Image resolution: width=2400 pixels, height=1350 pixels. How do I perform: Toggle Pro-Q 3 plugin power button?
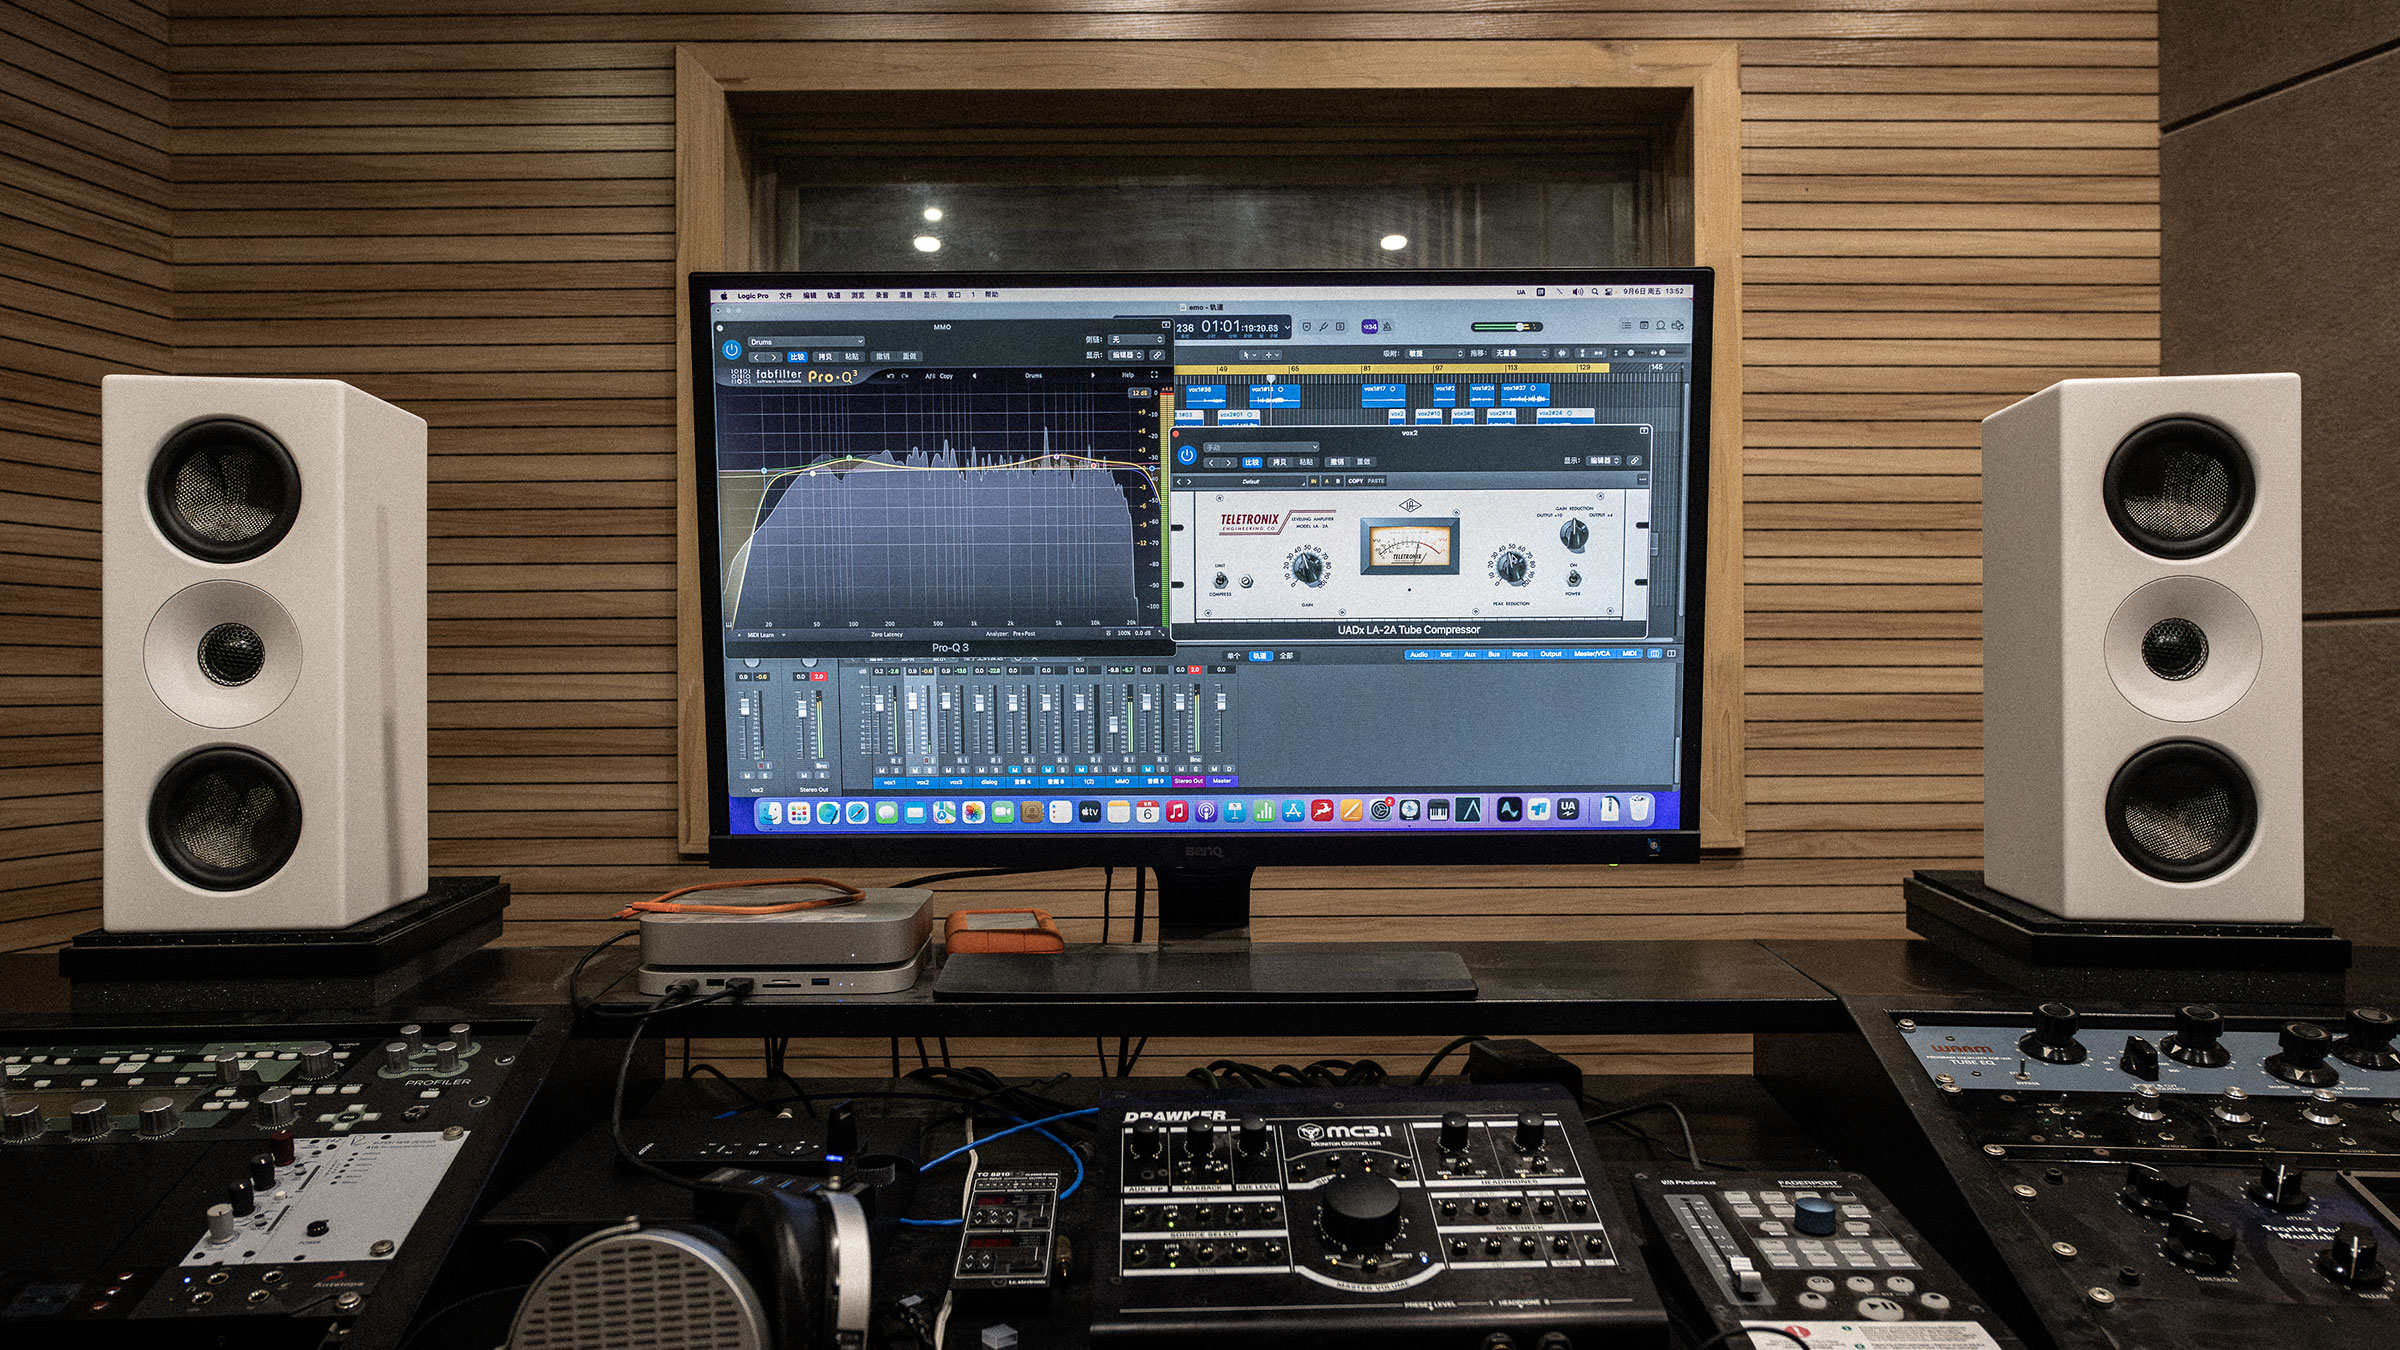(731, 350)
